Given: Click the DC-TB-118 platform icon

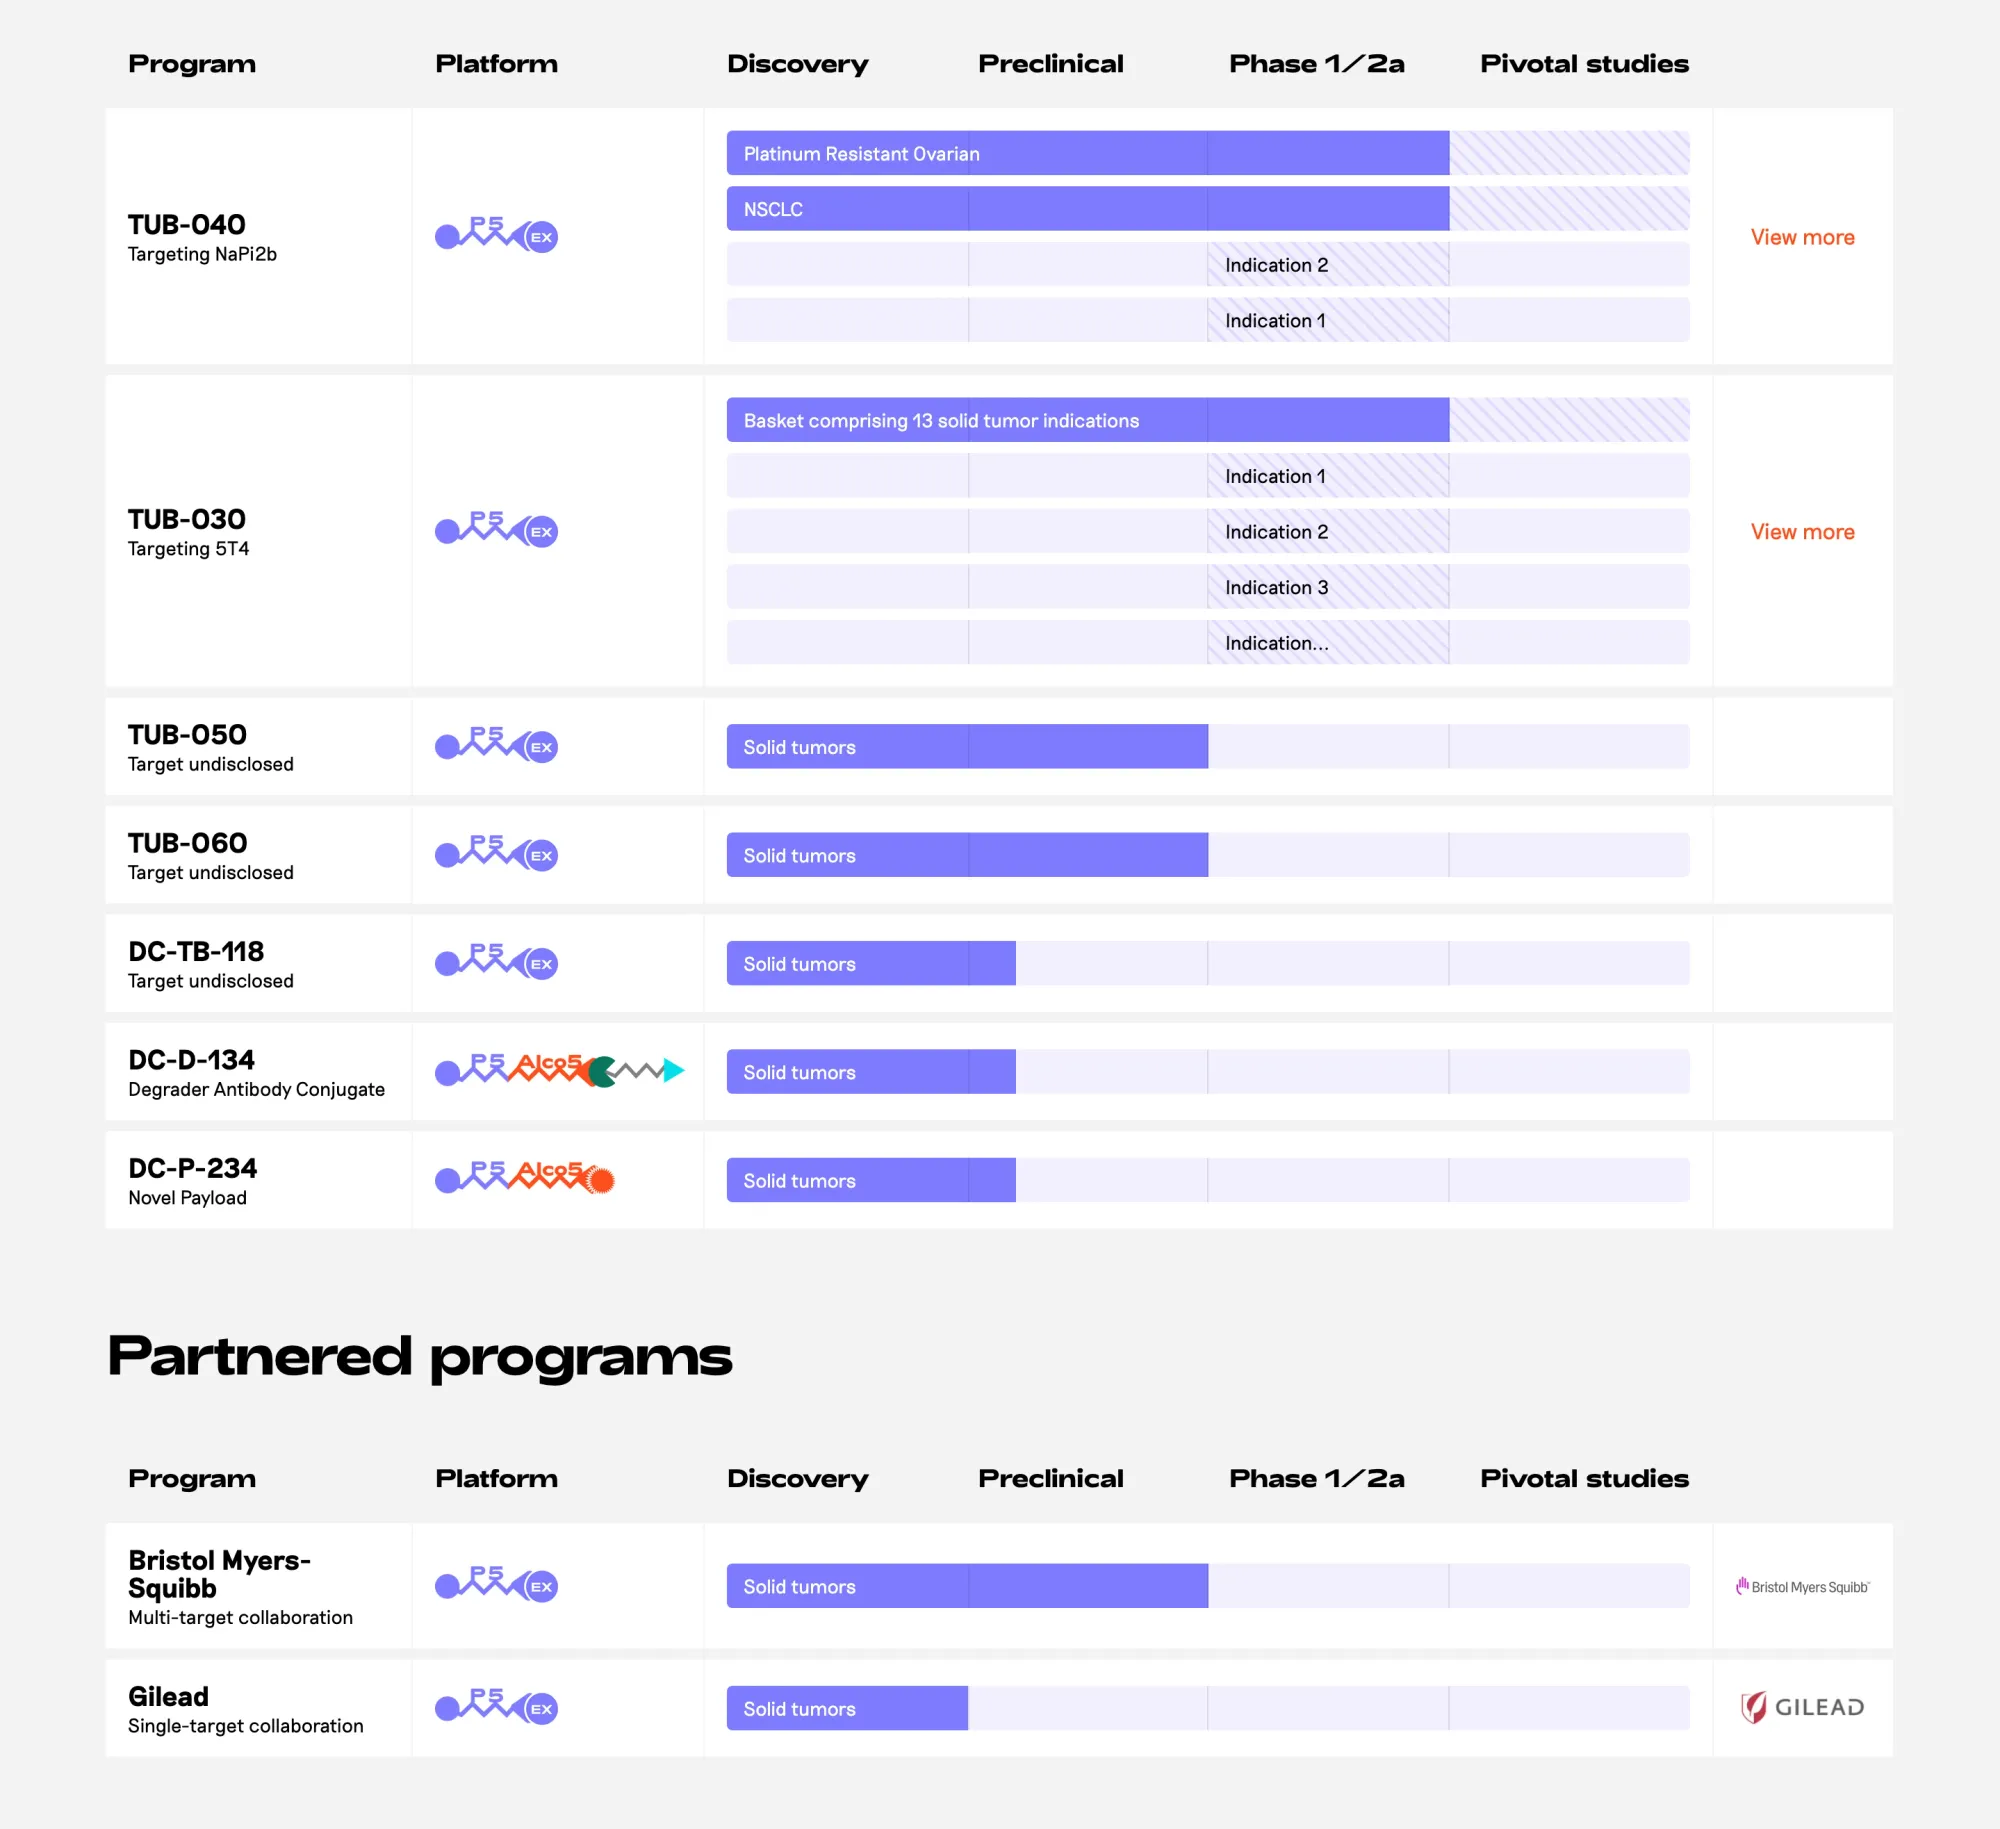Looking at the screenshot, I should coord(496,963).
